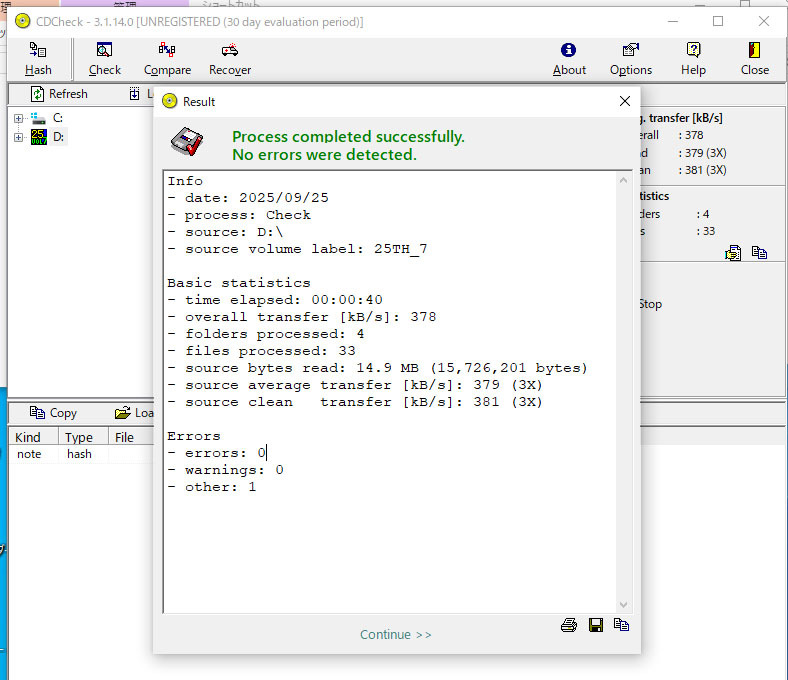Select the D: drive in tree

(x=58, y=137)
